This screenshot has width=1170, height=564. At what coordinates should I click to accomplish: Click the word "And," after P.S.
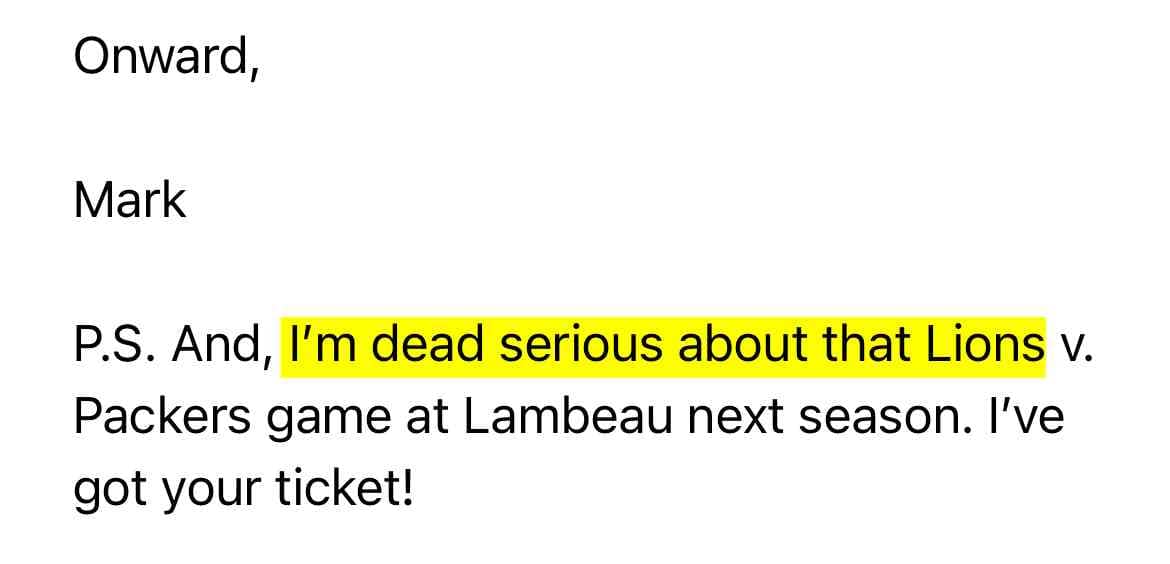coord(223,346)
